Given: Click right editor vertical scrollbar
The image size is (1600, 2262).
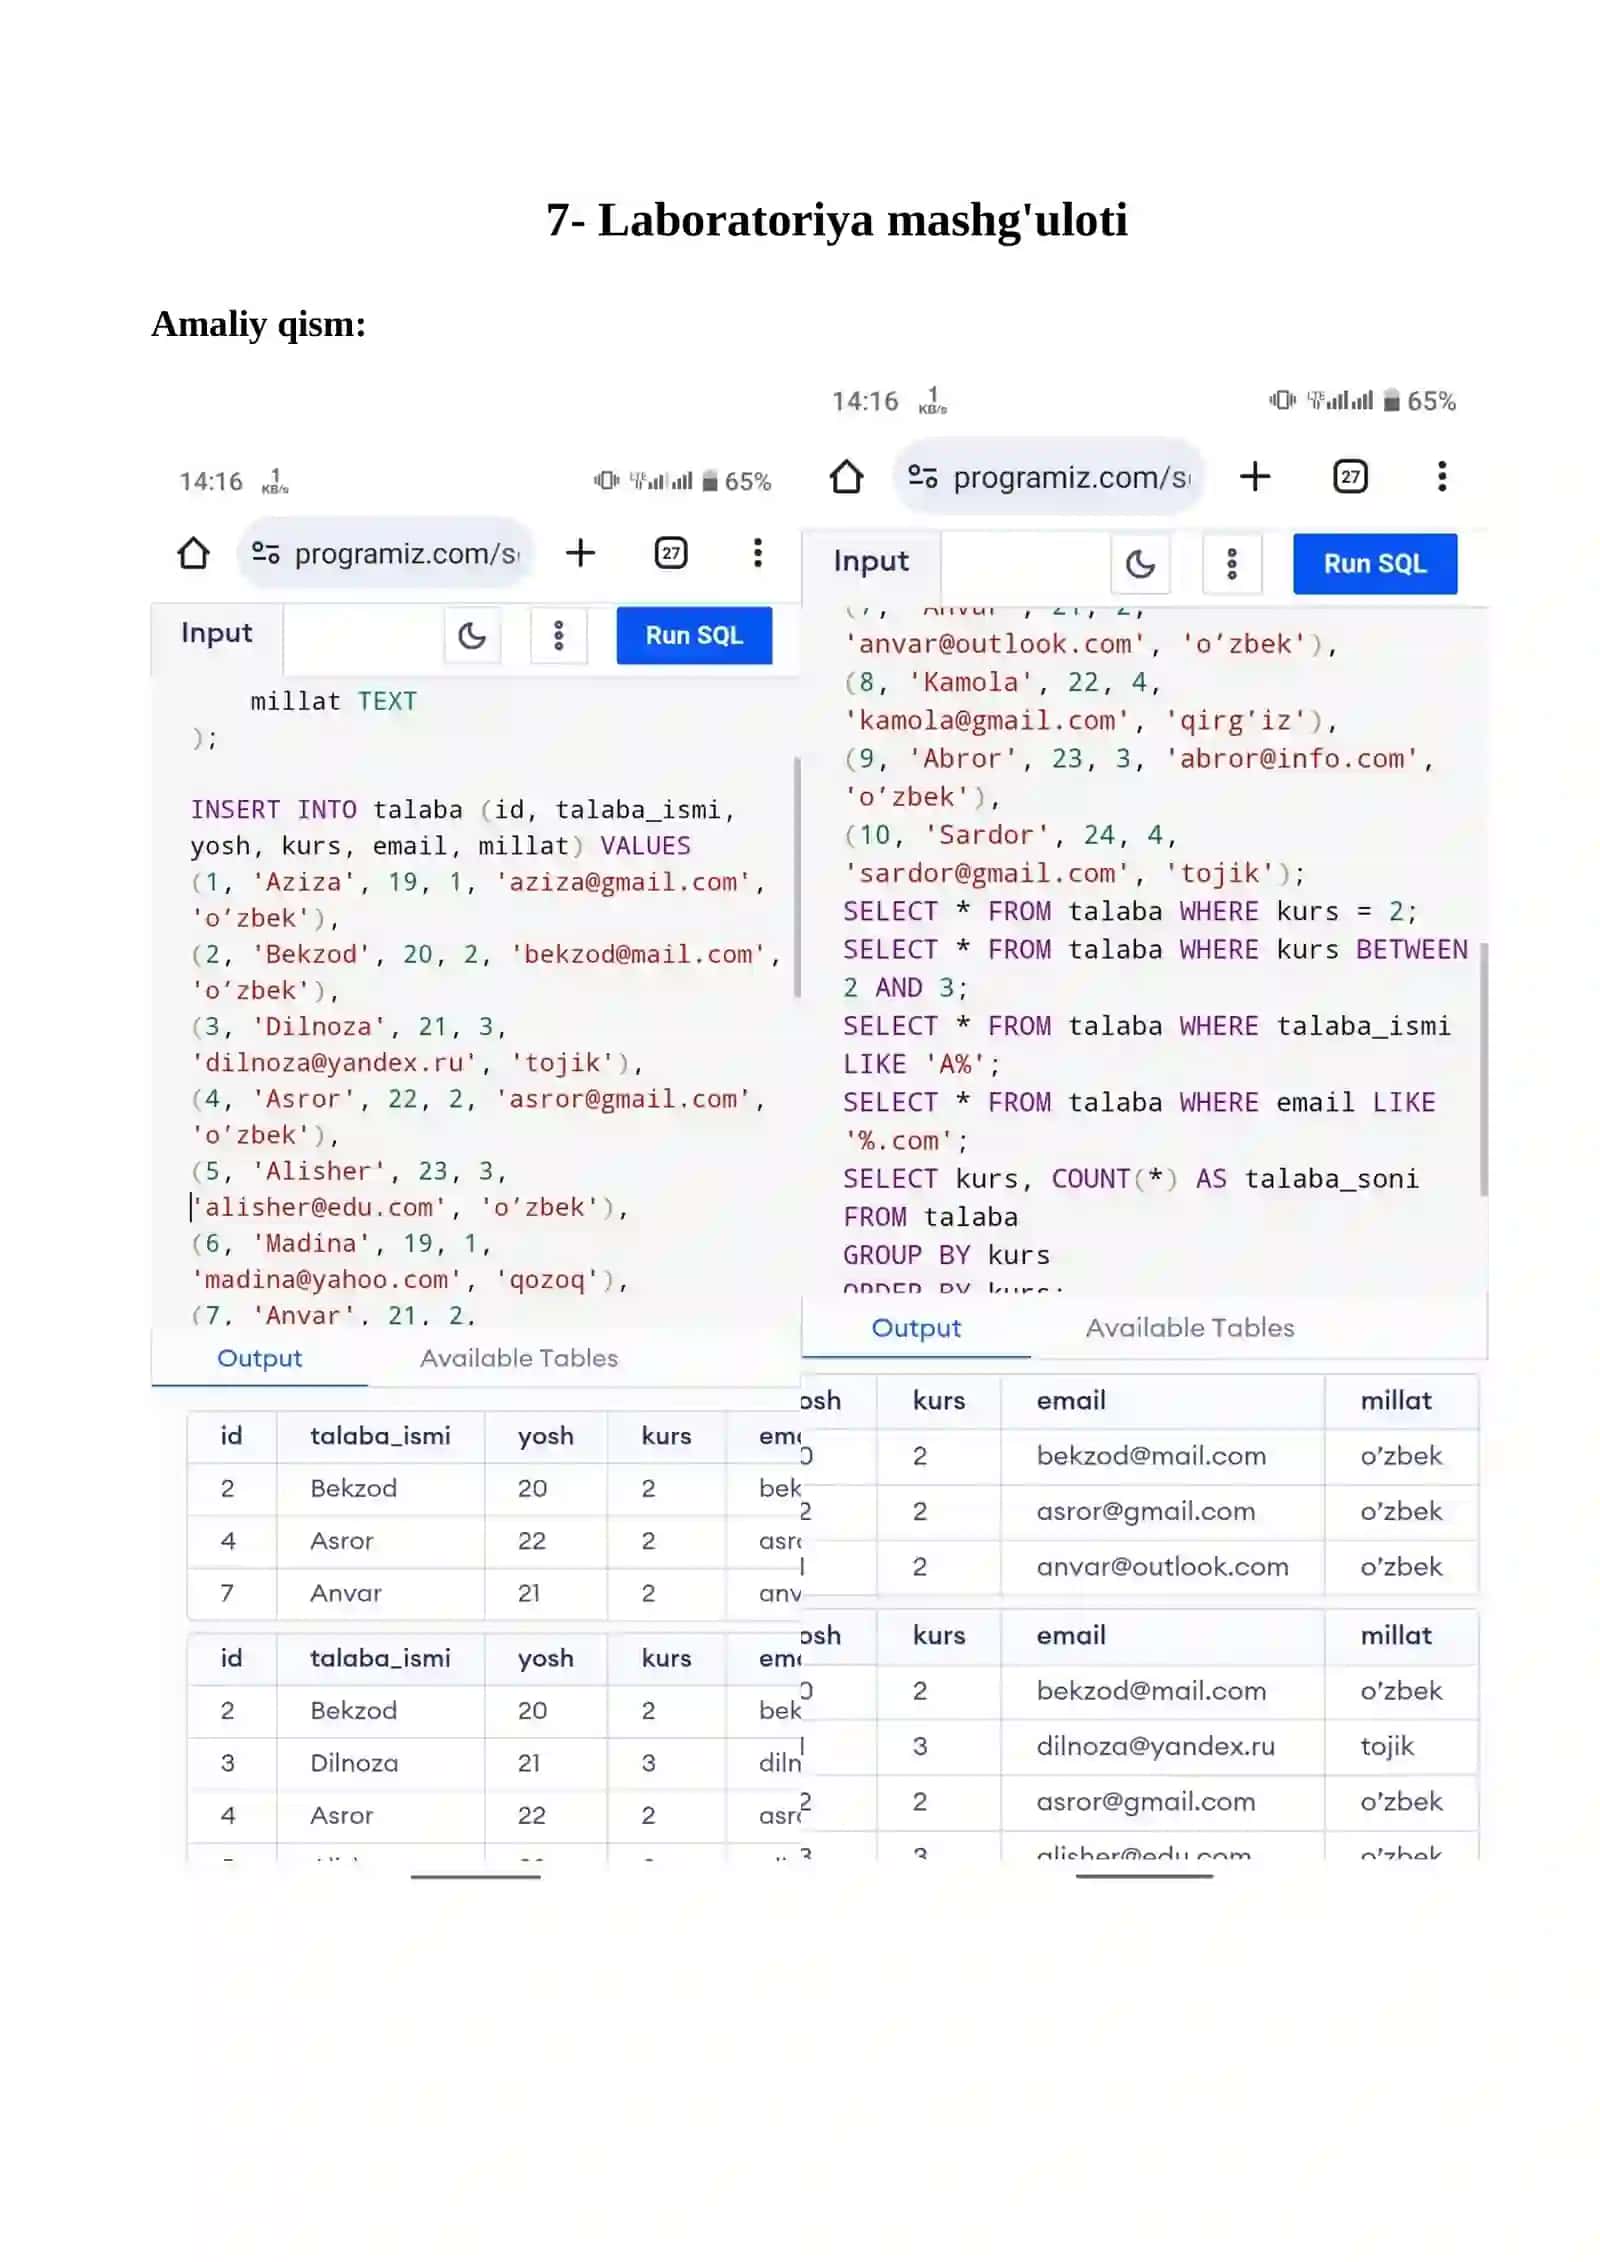Looking at the screenshot, I should point(1483,1069).
